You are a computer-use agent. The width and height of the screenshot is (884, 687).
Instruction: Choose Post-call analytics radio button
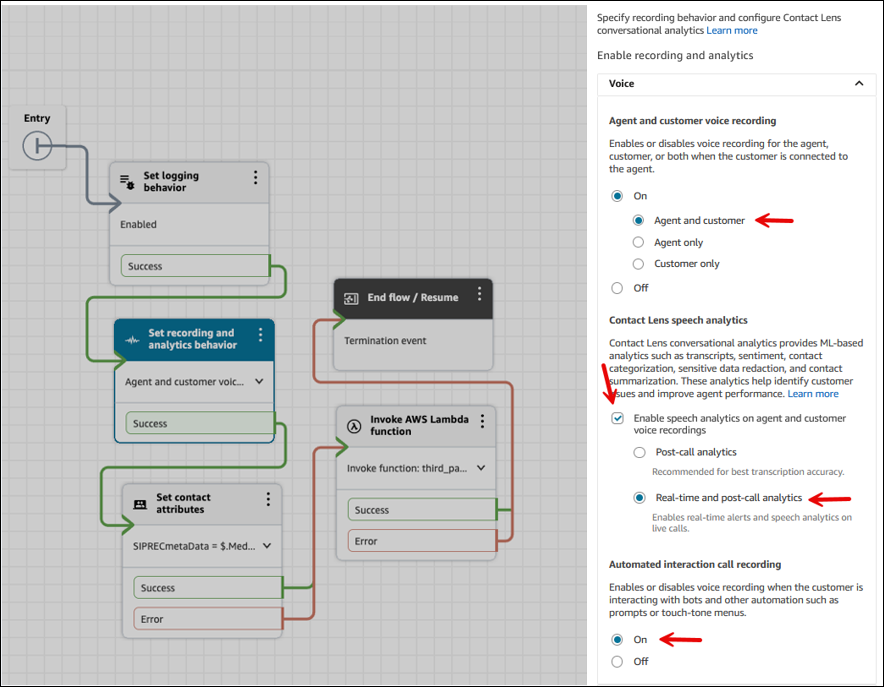pos(639,452)
